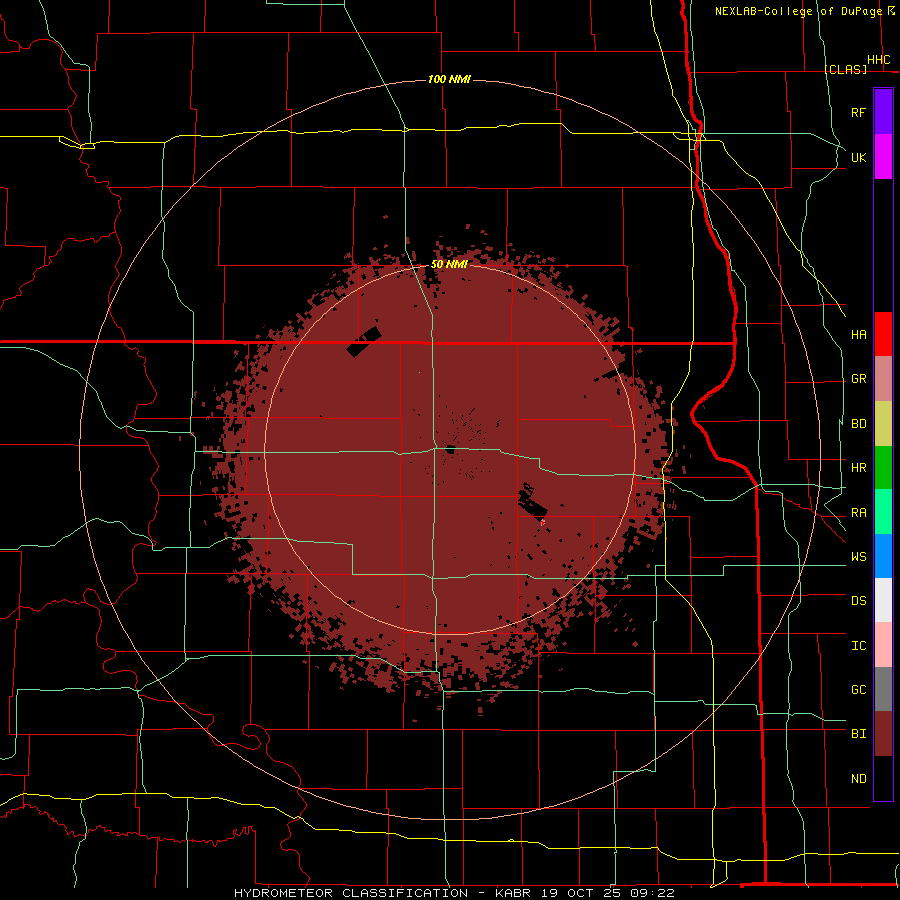
Task: Click the 'HA' legend label
Action: (x=858, y=335)
